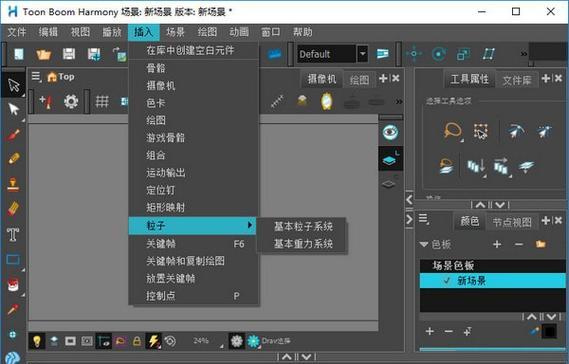Viewport: 569px width, 364px height.
Task: Toggle the highlighted layer art icon beside view
Action: [x=390, y=158]
